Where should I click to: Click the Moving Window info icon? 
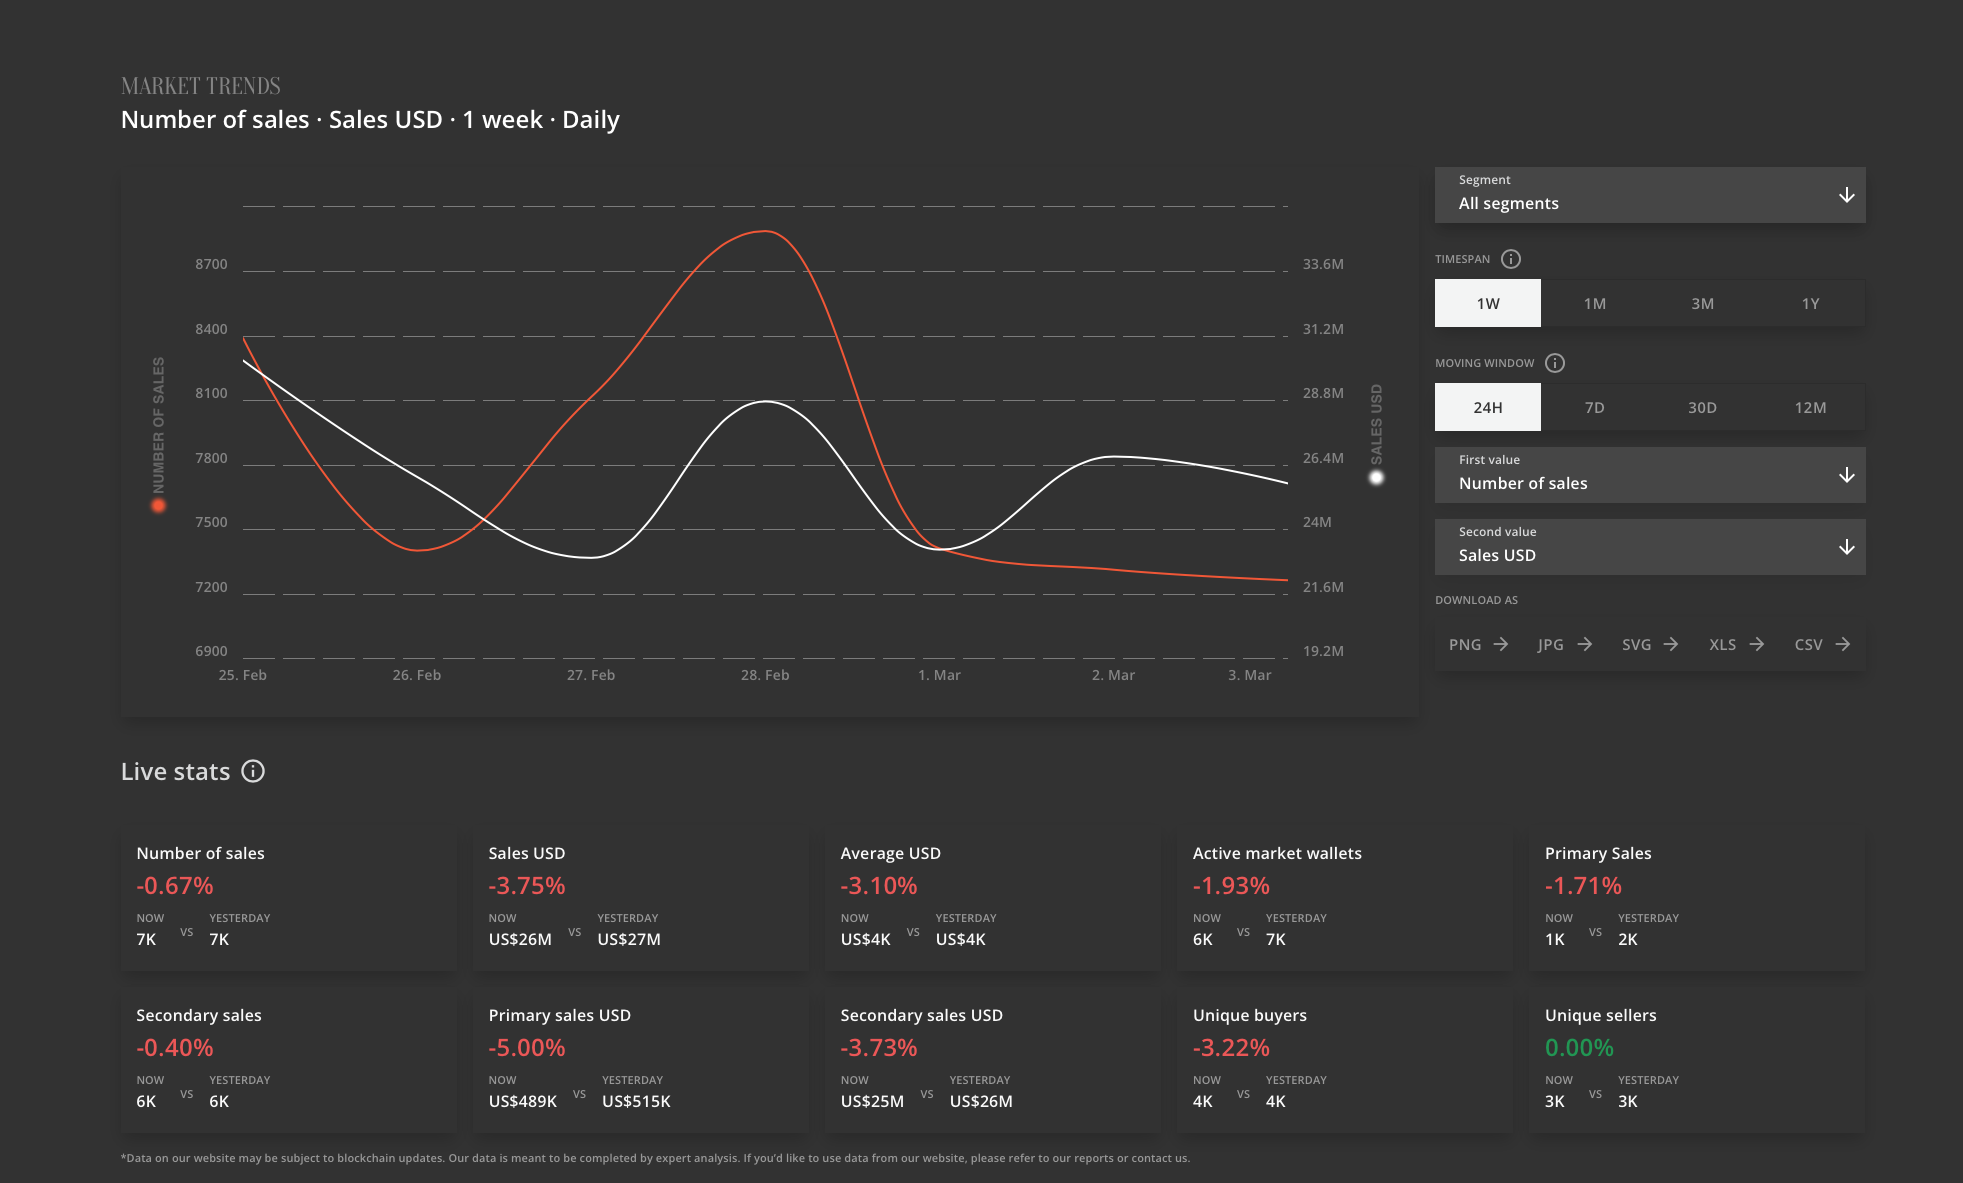point(1555,363)
